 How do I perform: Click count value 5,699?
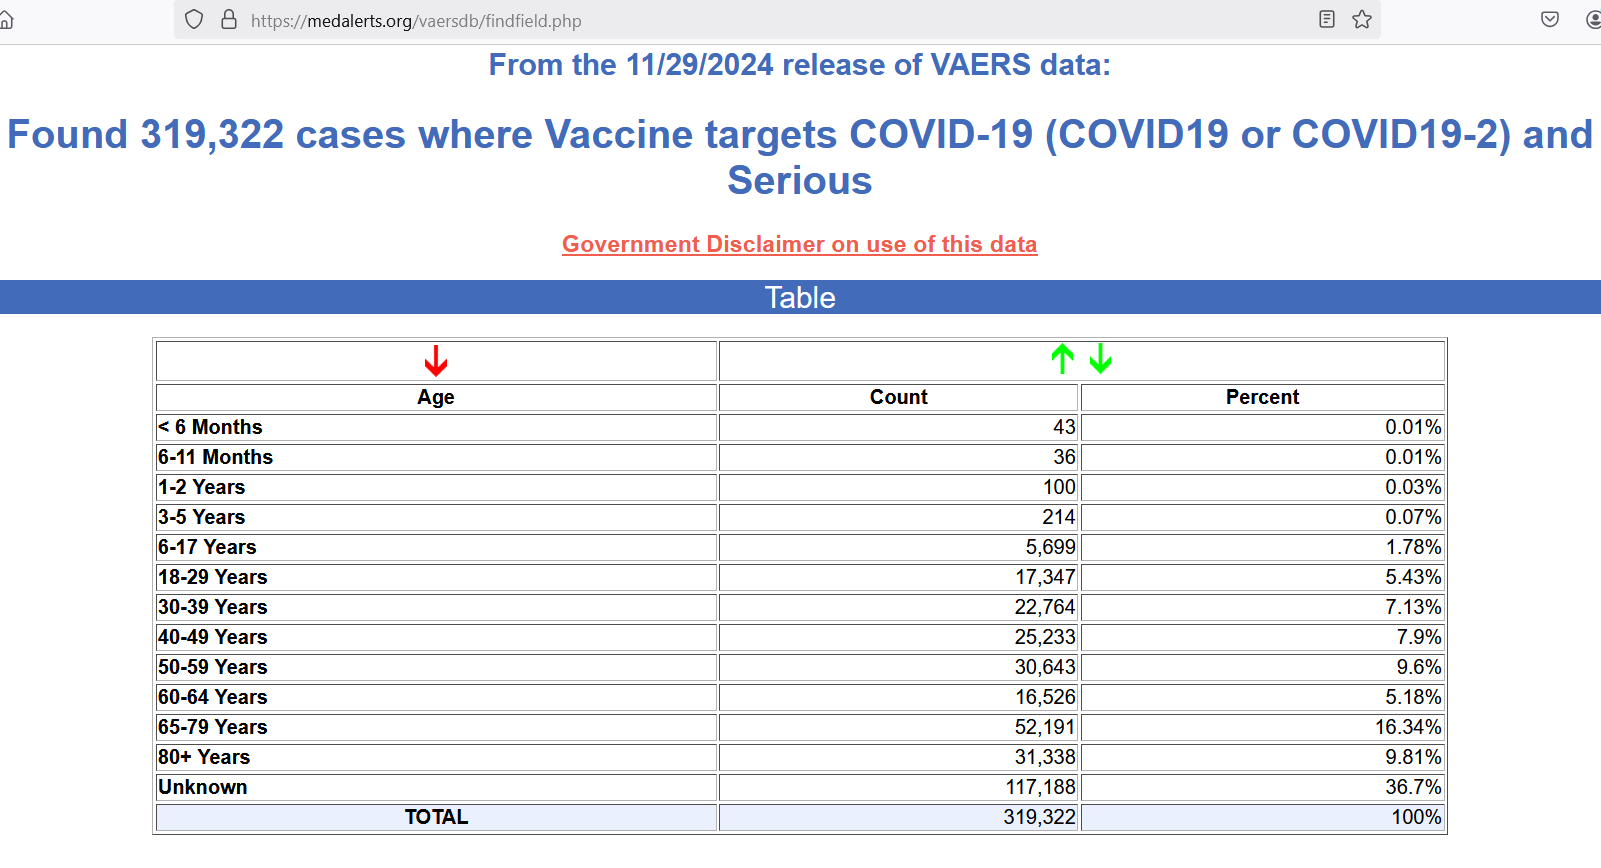(1050, 547)
